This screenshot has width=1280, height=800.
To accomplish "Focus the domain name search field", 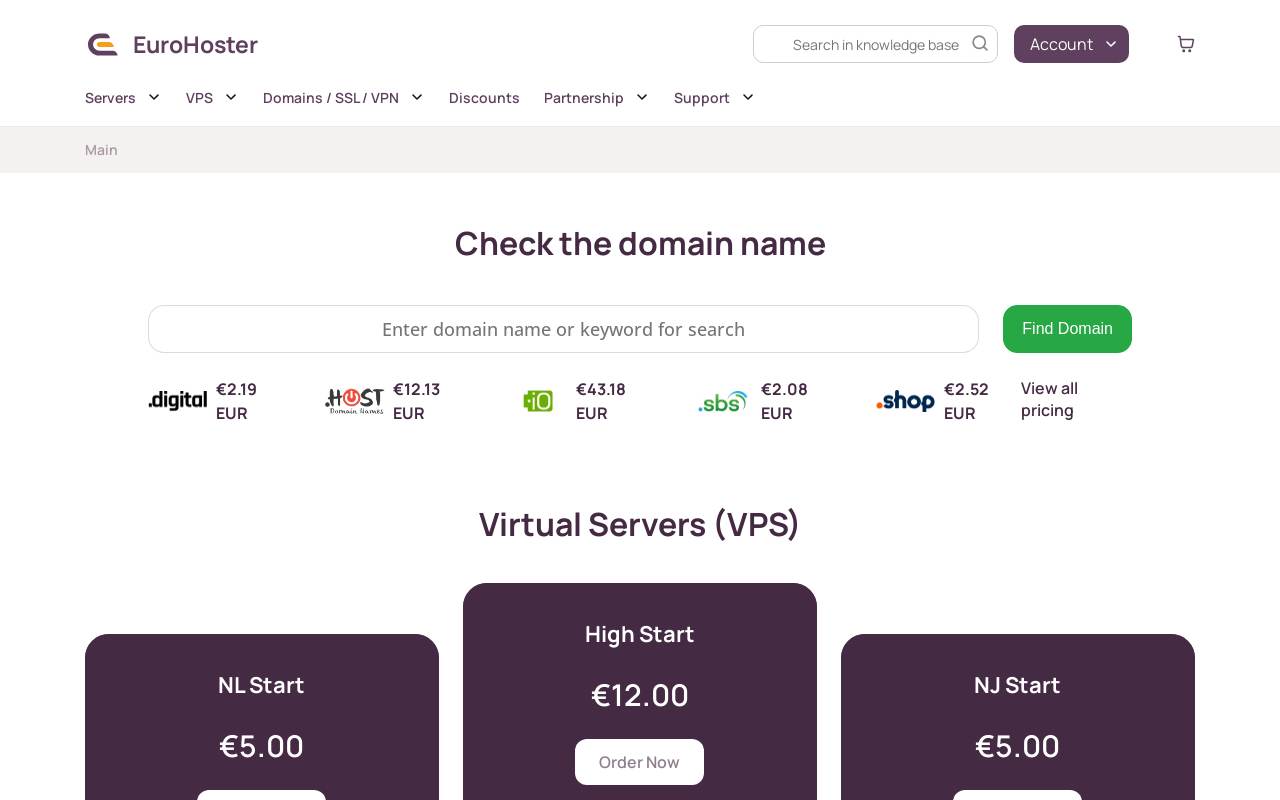I will pyautogui.click(x=563, y=329).
